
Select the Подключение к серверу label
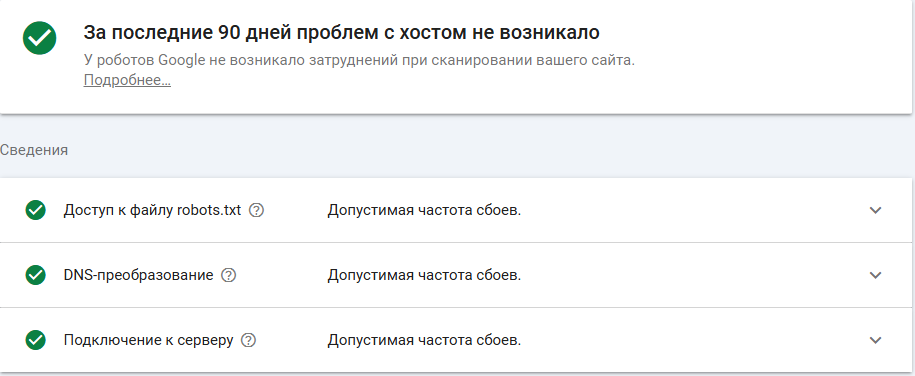148,340
